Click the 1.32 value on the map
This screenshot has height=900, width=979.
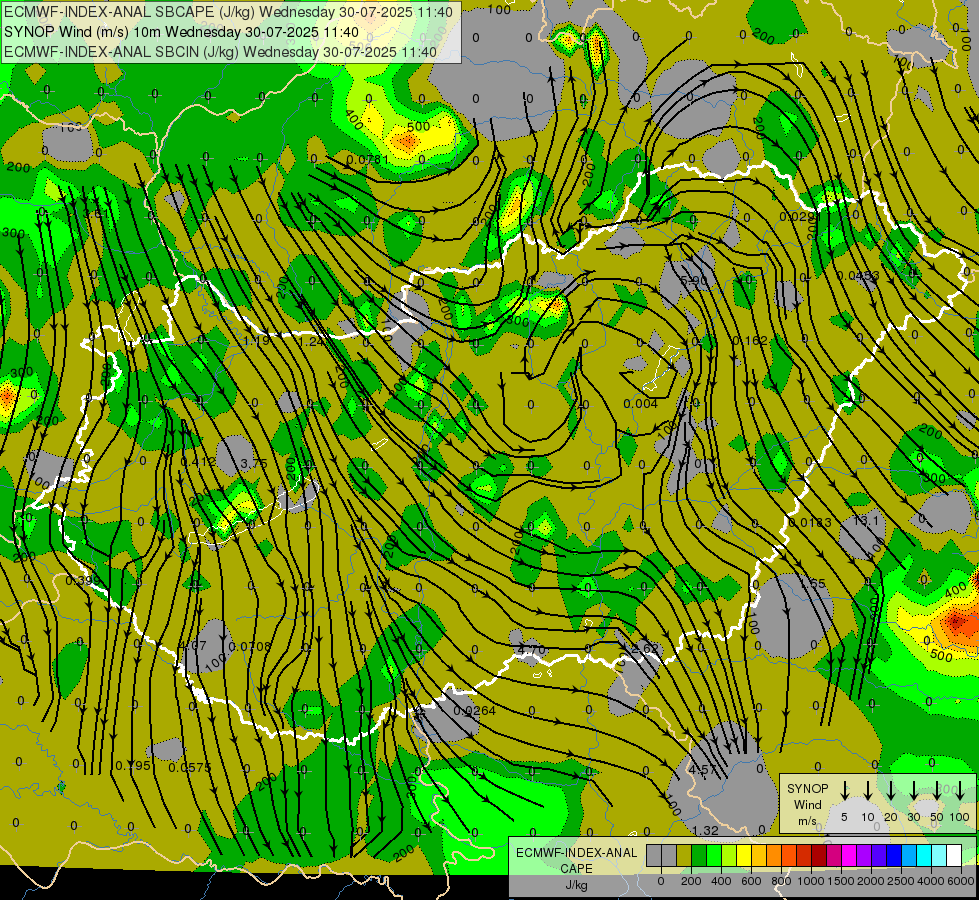pos(705,831)
